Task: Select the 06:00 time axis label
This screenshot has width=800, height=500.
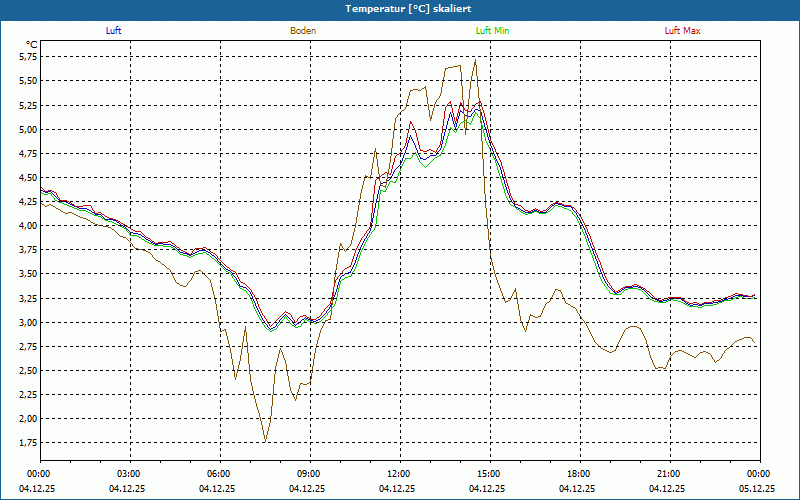Action: click(219, 474)
